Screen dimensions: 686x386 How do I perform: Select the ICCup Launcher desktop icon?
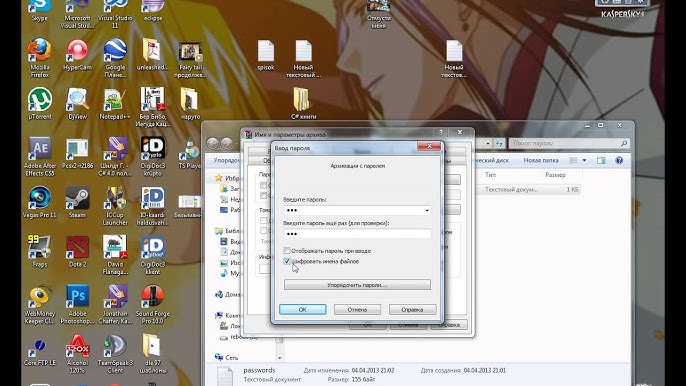tap(115, 206)
